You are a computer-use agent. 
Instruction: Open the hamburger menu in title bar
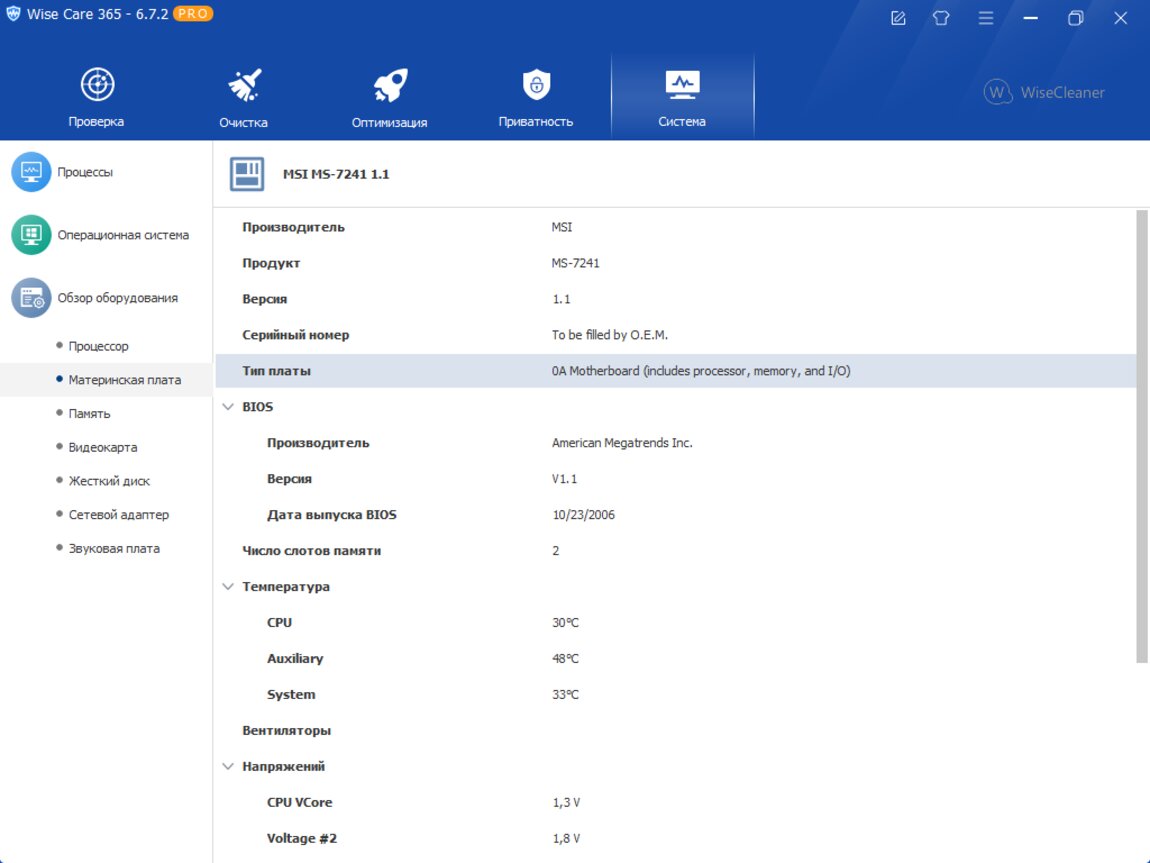click(986, 18)
